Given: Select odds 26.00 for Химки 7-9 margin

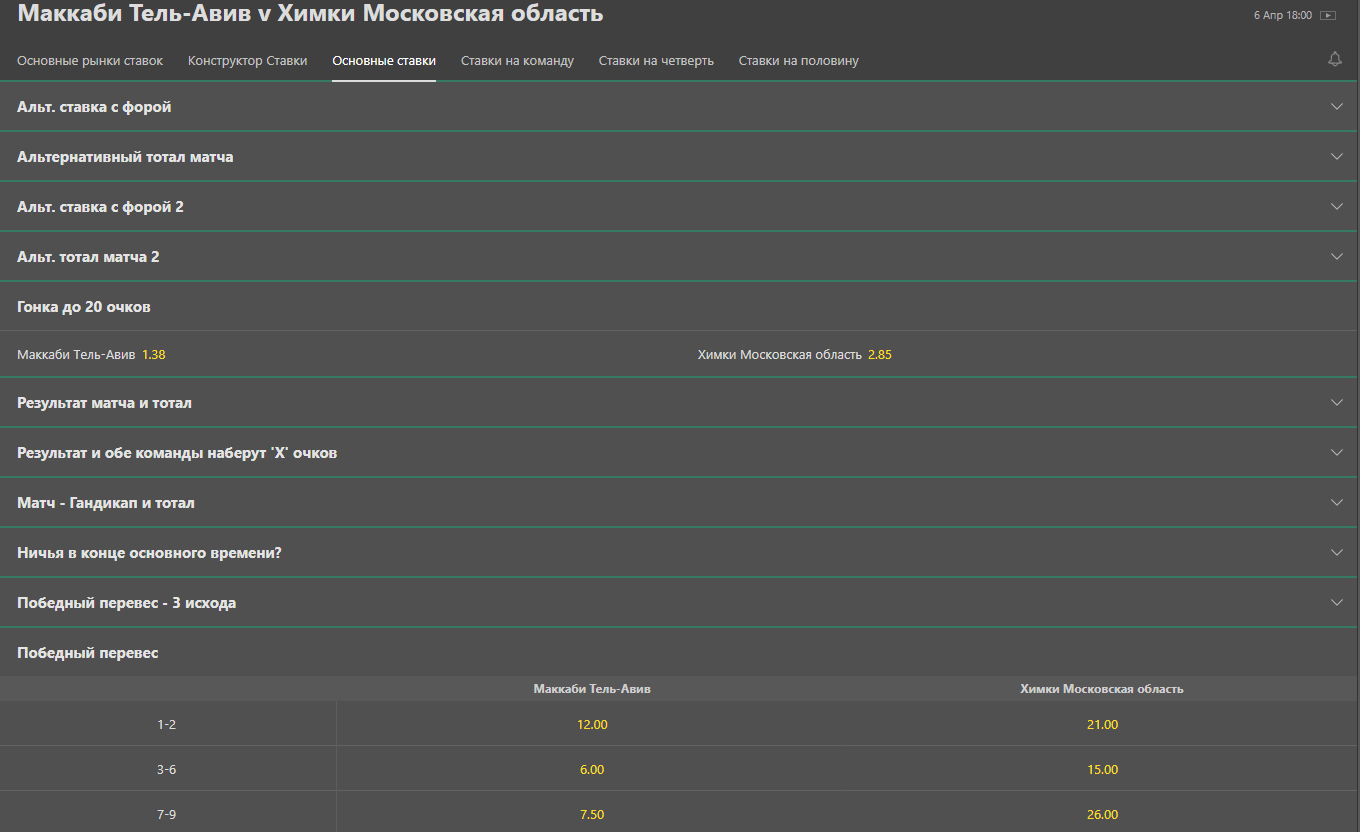Looking at the screenshot, I should (x=1102, y=814).
